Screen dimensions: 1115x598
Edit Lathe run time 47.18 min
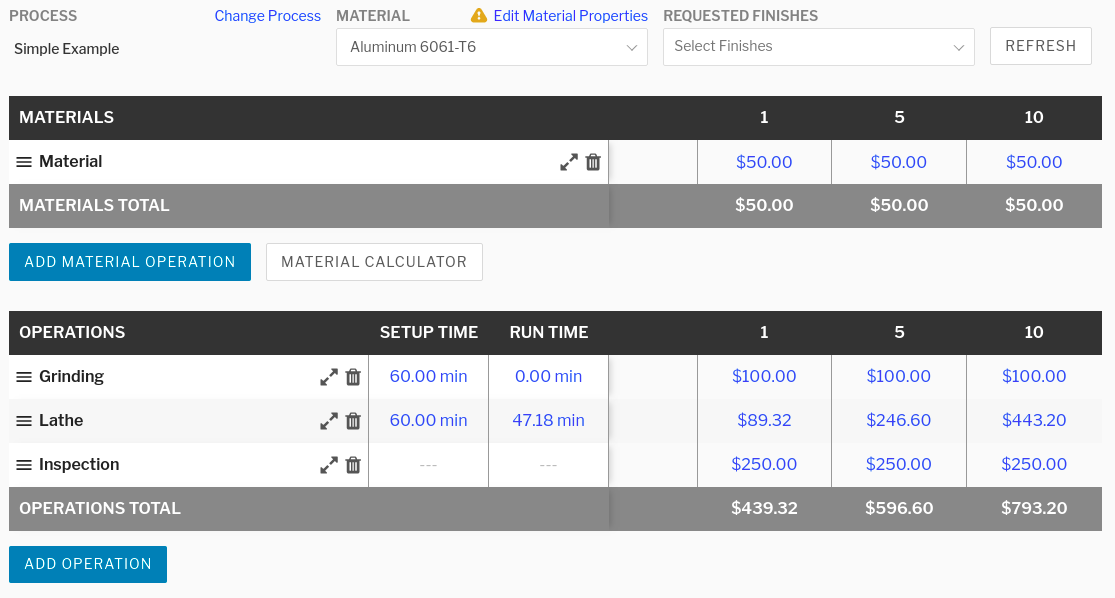(x=548, y=421)
